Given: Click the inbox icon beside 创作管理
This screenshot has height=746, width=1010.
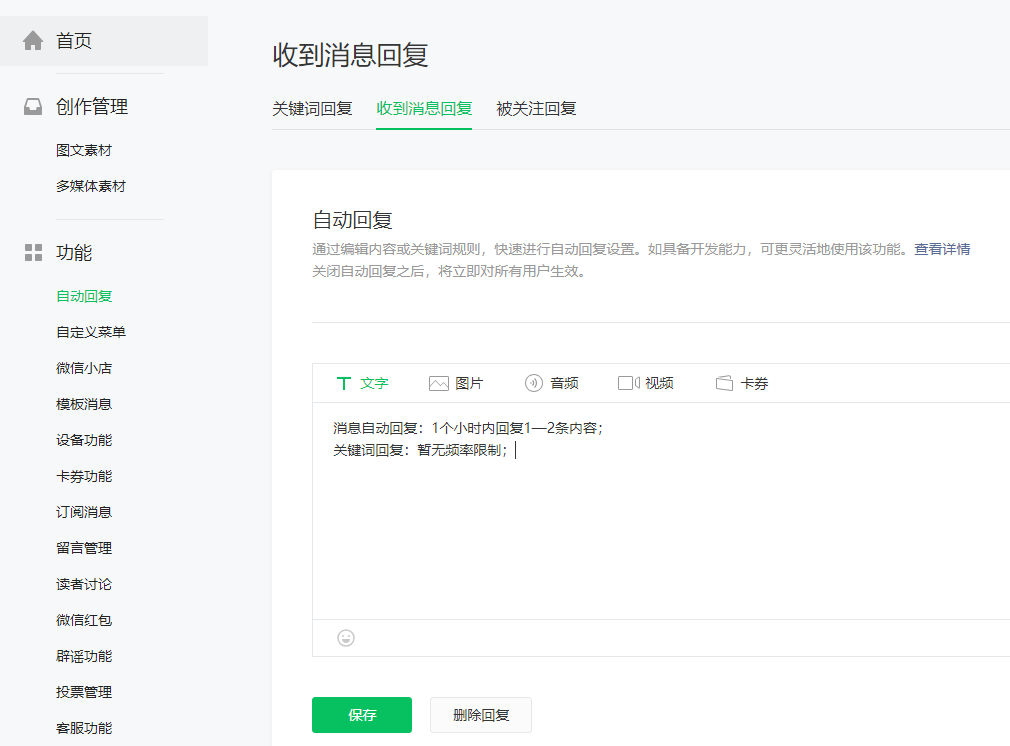Looking at the screenshot, I should pyautogui.click(x=33, y=106).
